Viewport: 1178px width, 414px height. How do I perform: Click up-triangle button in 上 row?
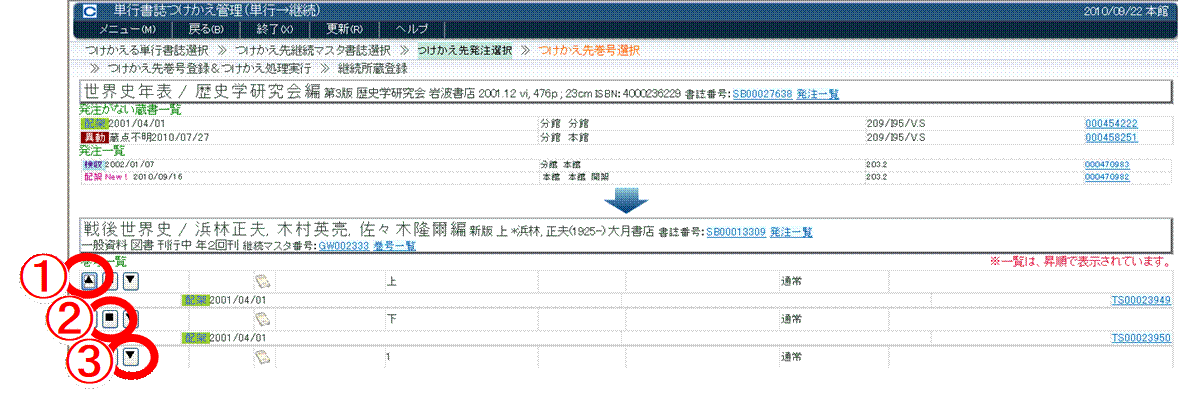[x=89, y=282]
